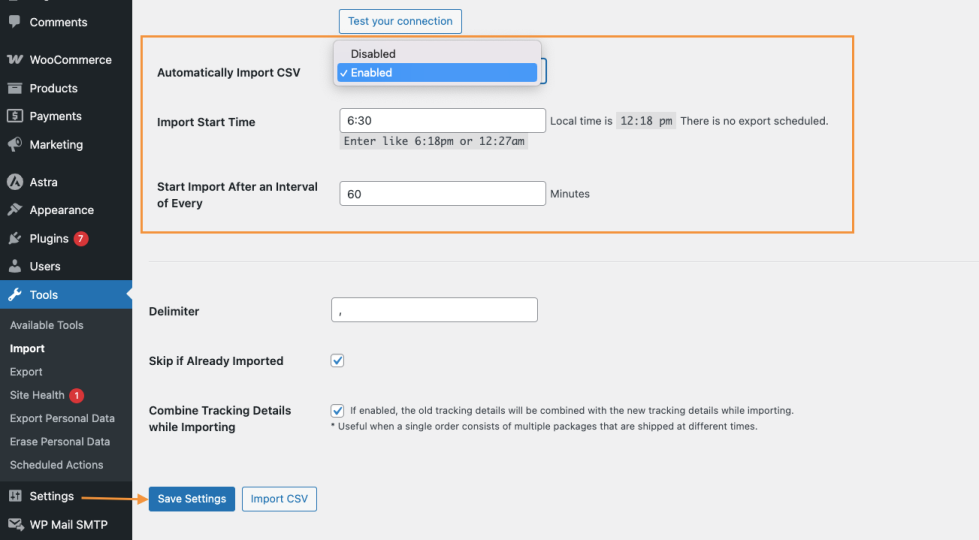Click the Appearance paintbrush icon
The width and height of the screenshot is (979, 540).
click(x=15, y=210)
